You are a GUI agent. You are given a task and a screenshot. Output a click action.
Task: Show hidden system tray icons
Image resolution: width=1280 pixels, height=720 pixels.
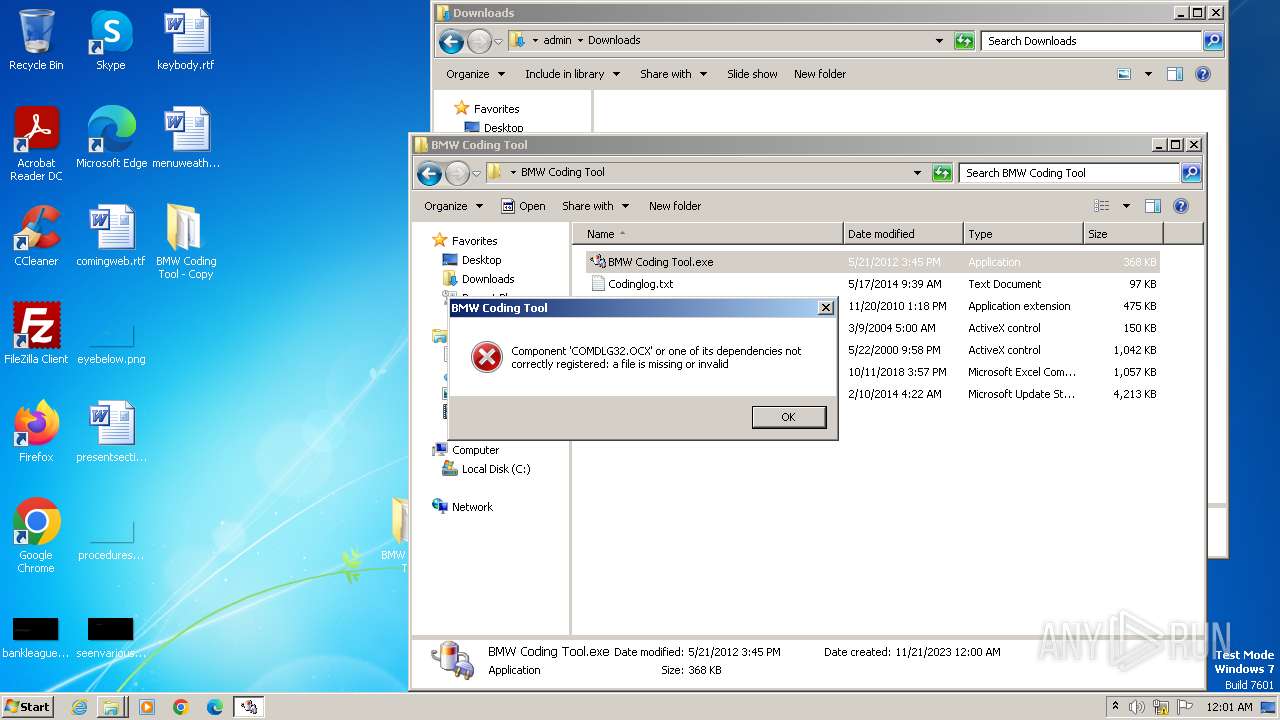pyautogui.click(x=1116, y=706)
